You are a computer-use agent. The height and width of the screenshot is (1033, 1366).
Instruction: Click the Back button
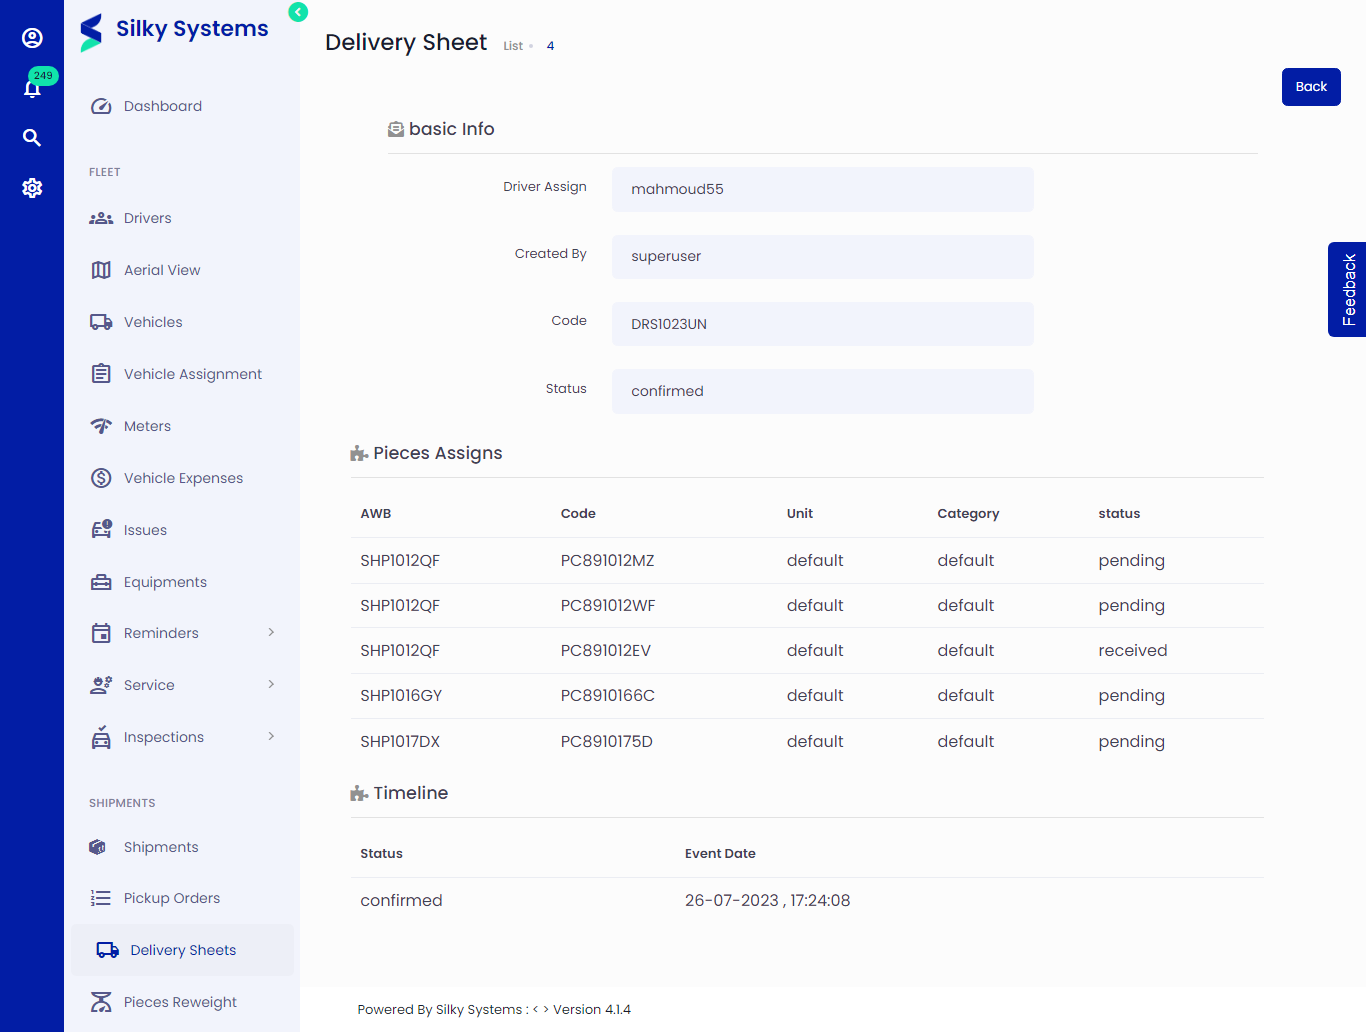(1310, 86)
